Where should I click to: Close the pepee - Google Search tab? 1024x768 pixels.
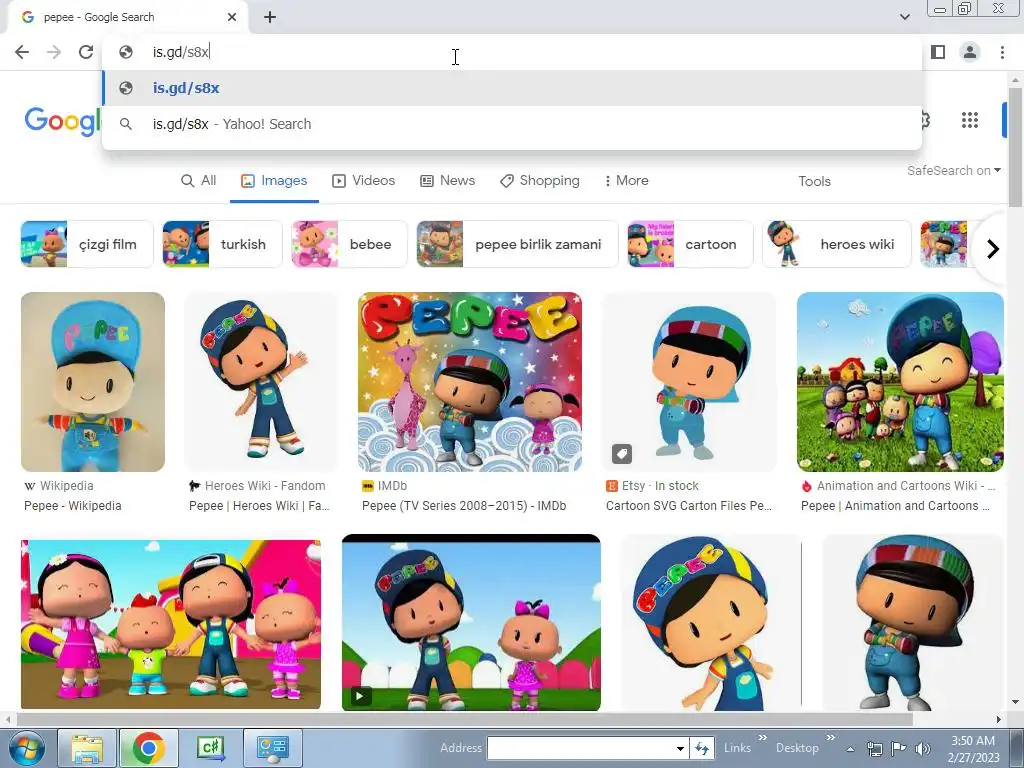(232, 17)
